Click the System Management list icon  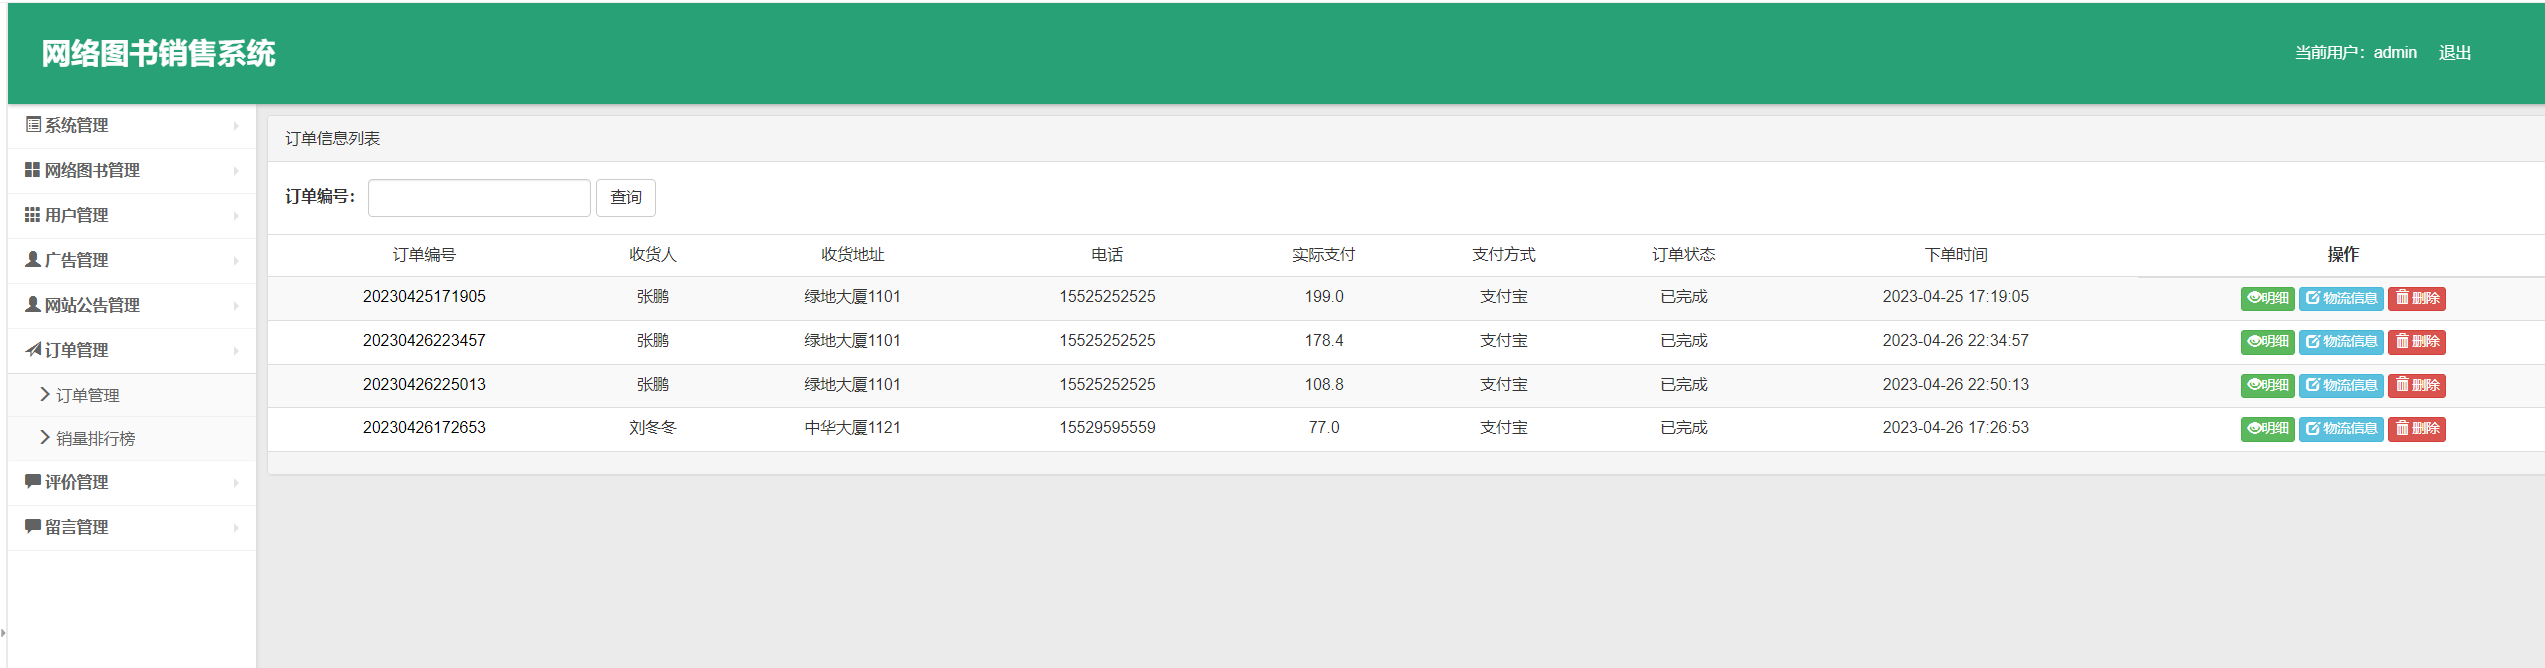33,125
